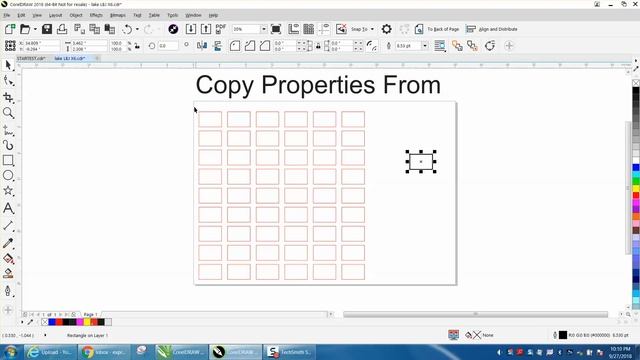Expand the Undo history arrow
This screenshot has width=640, height=360.
(x=137, y=29)
